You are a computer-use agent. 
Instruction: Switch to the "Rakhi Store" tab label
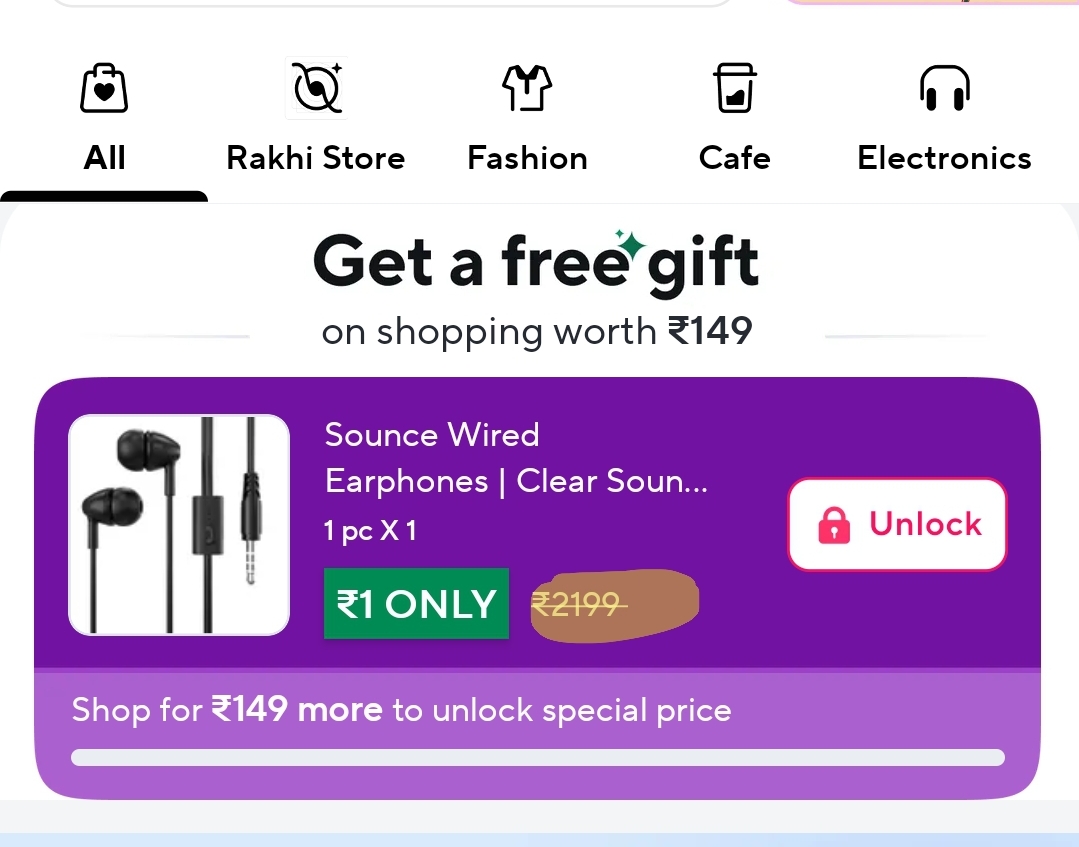click(x=315, y=158)
